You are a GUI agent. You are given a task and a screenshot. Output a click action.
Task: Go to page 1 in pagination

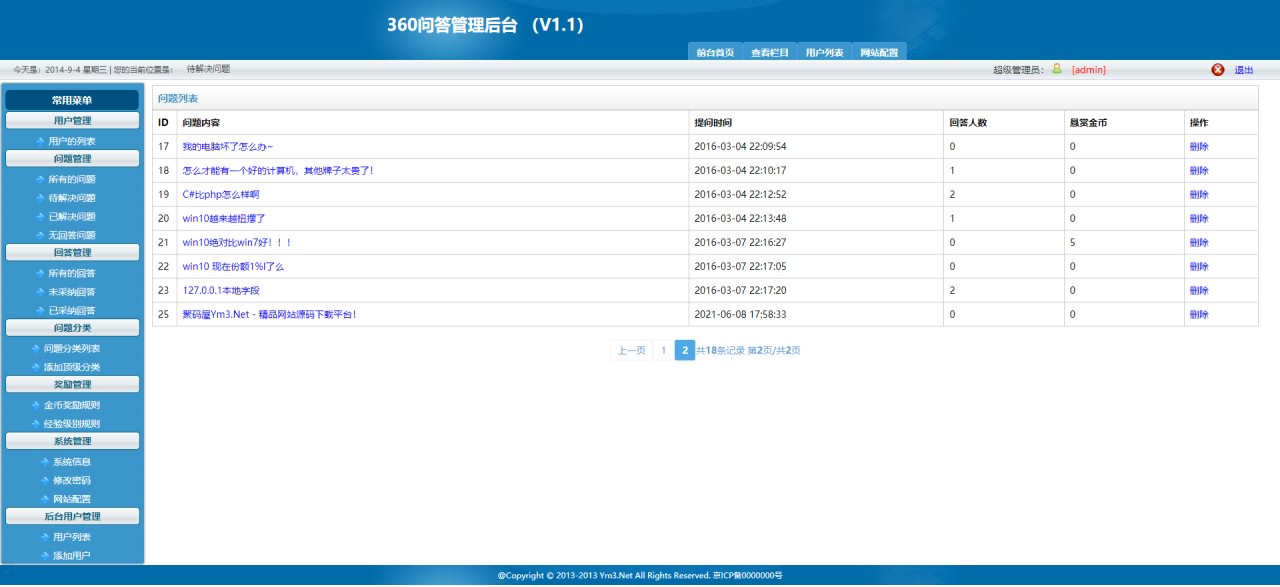[663, 351]
